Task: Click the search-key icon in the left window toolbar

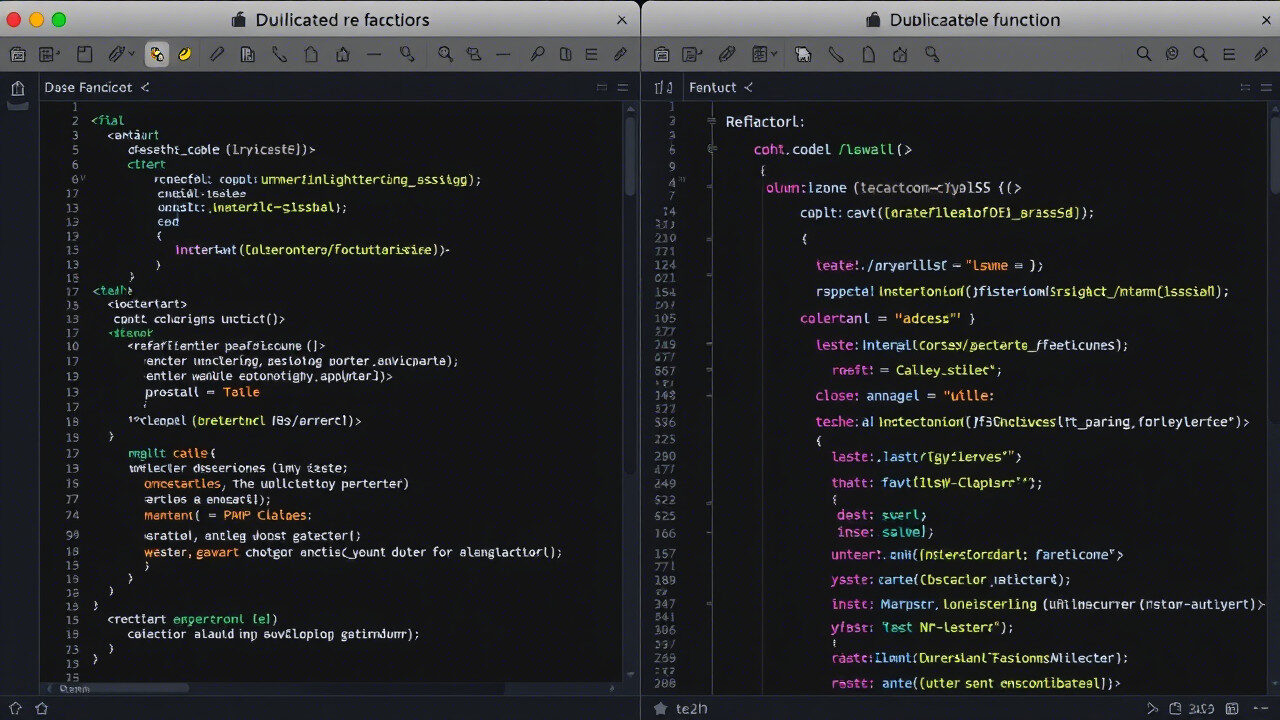Action: point(407,54)
